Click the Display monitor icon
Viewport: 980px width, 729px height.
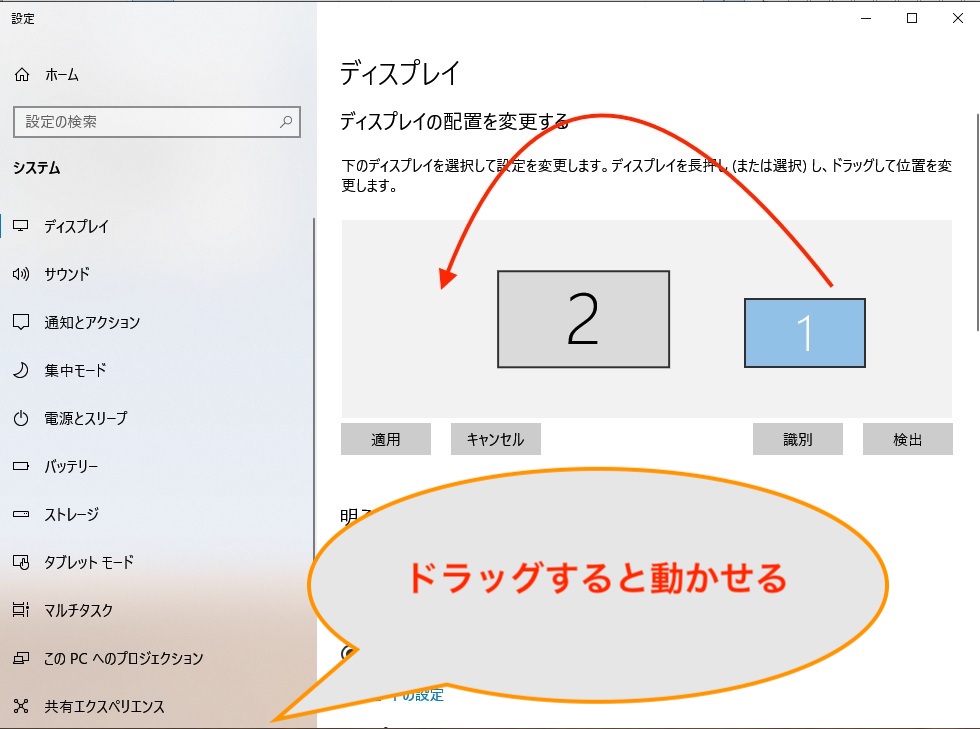[21, 226]
